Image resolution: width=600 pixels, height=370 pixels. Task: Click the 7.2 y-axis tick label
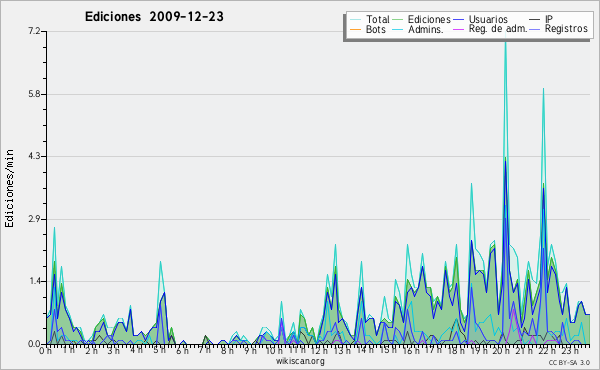click(x=34, y=31)
